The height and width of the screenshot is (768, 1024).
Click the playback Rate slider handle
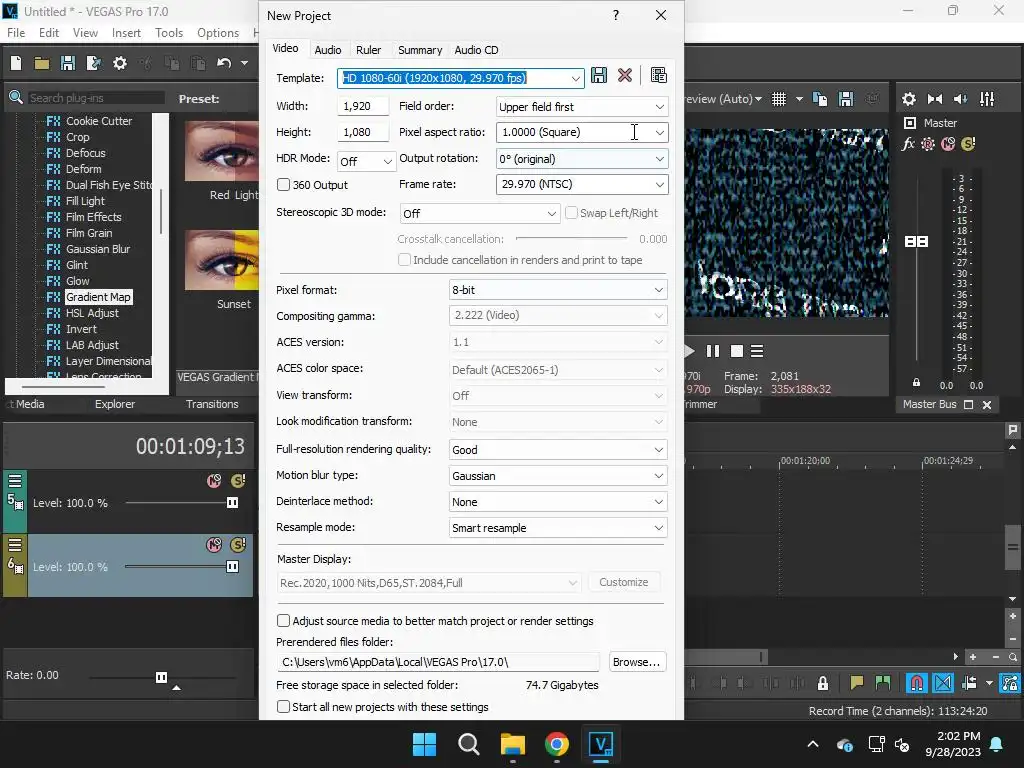point(161,677)
